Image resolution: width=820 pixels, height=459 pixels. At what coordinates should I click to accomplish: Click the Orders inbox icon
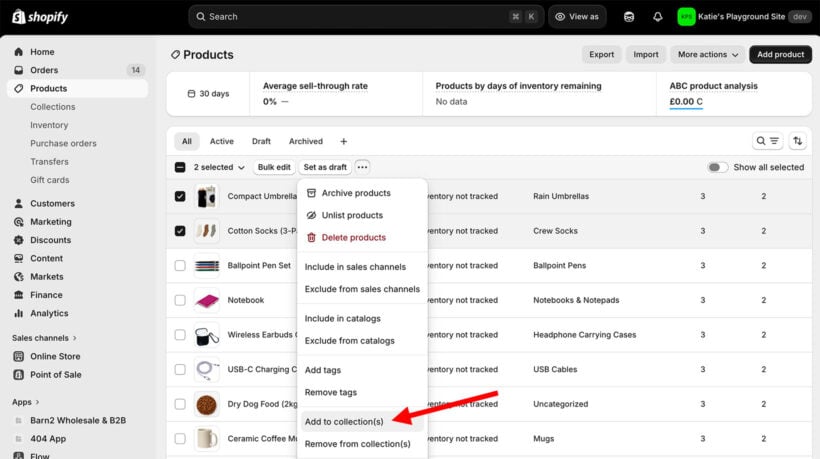point(19,70)
